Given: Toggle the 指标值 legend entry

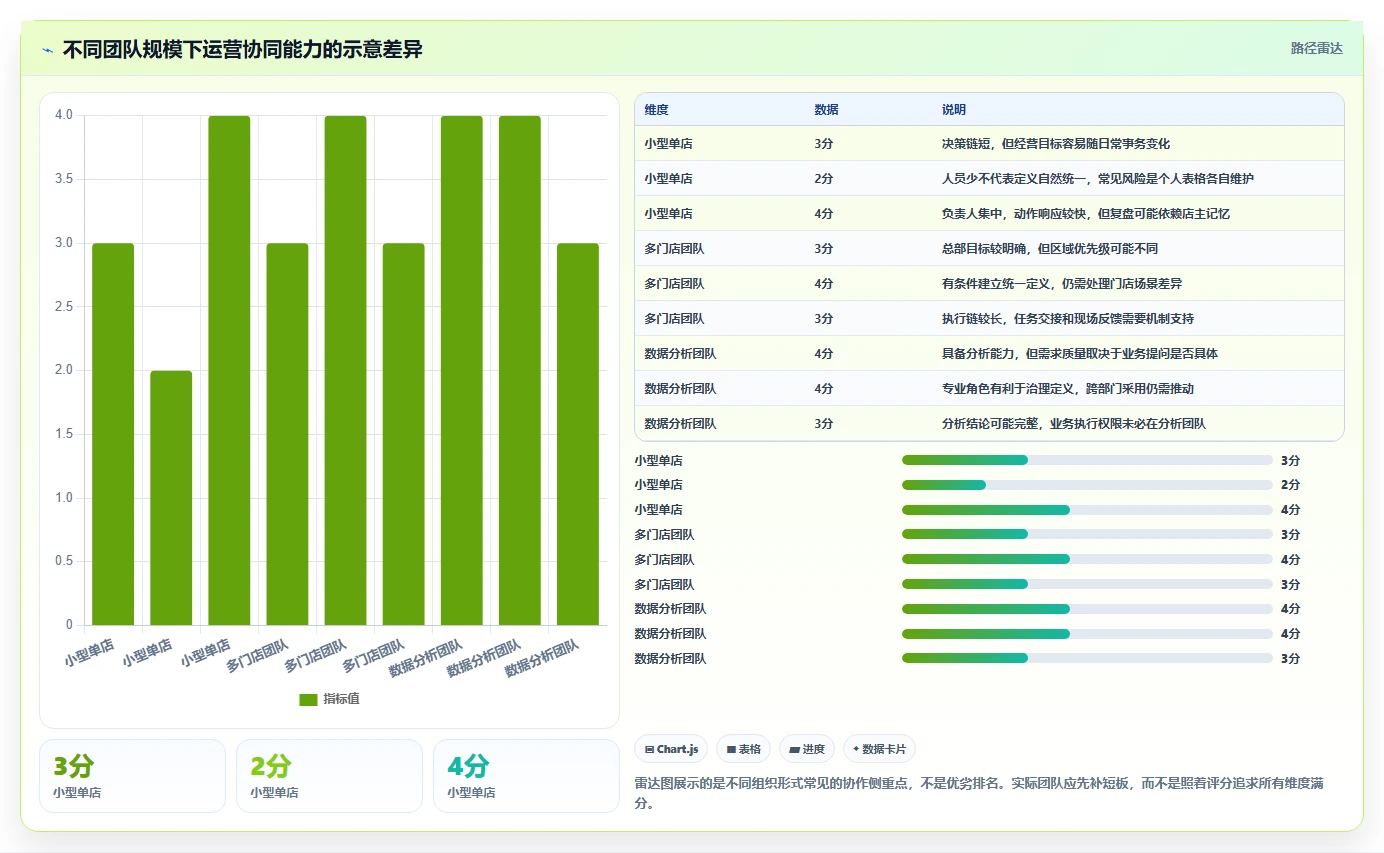Looking at the screenshot, I should point(329,699).
